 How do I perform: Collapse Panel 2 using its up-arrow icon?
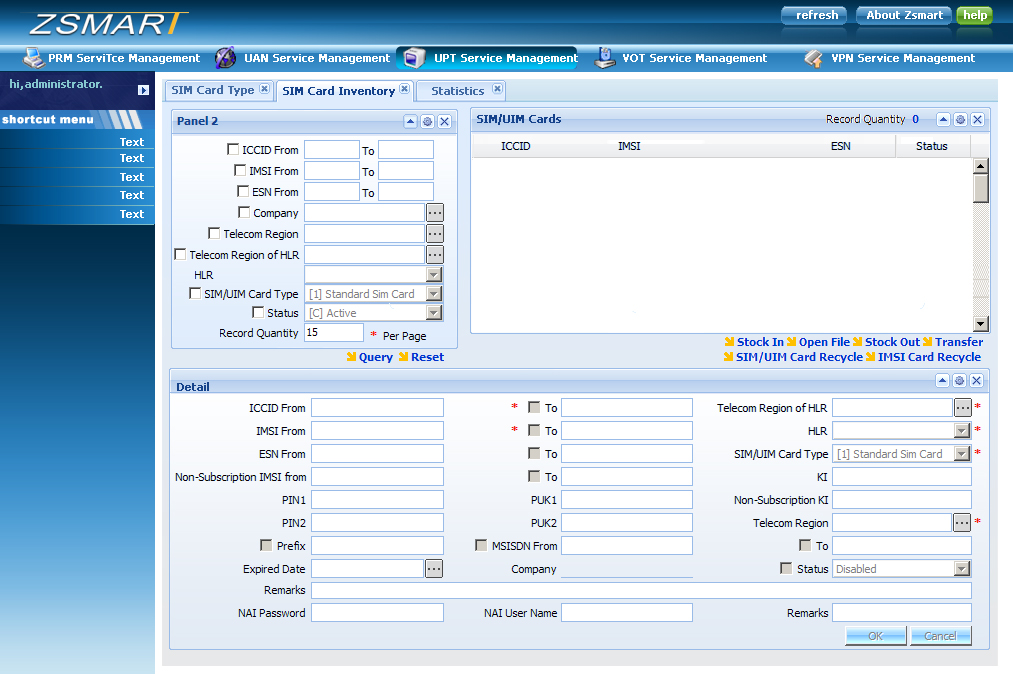coord(410,121)
